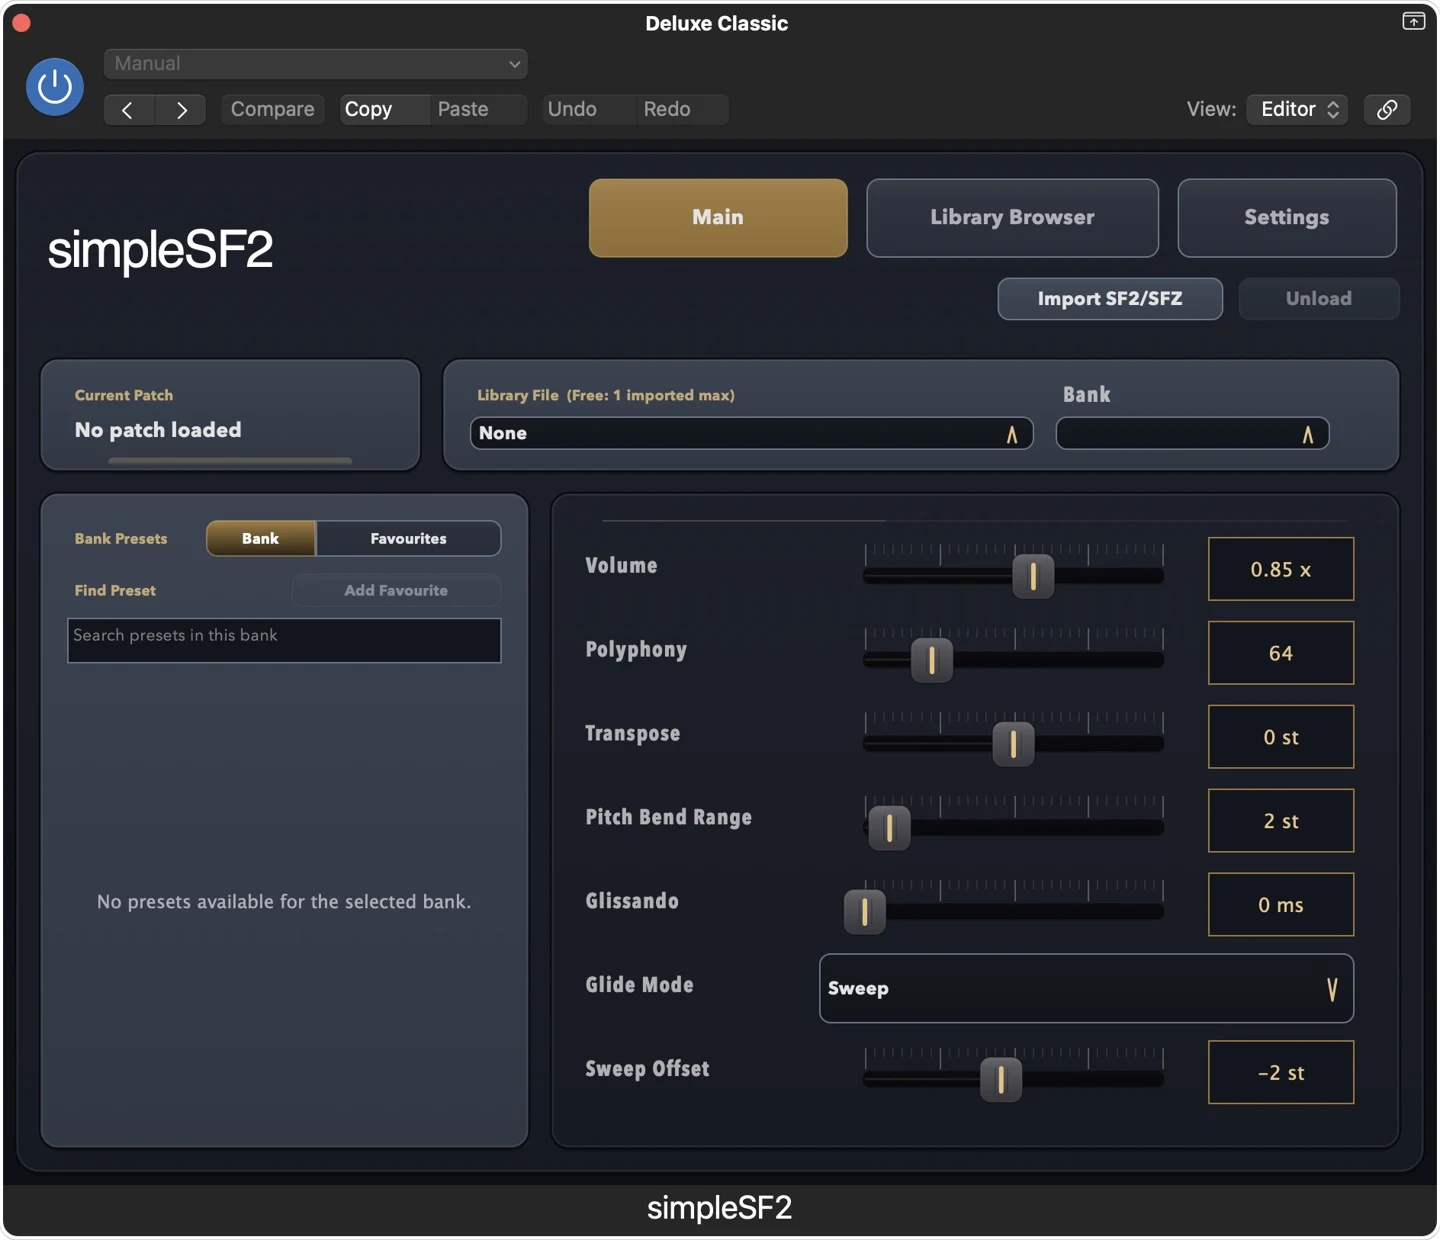Screen dimensions: 1440x1240
Task: Click the Pitch Bend value 2 st
Action: [1281, 821]
